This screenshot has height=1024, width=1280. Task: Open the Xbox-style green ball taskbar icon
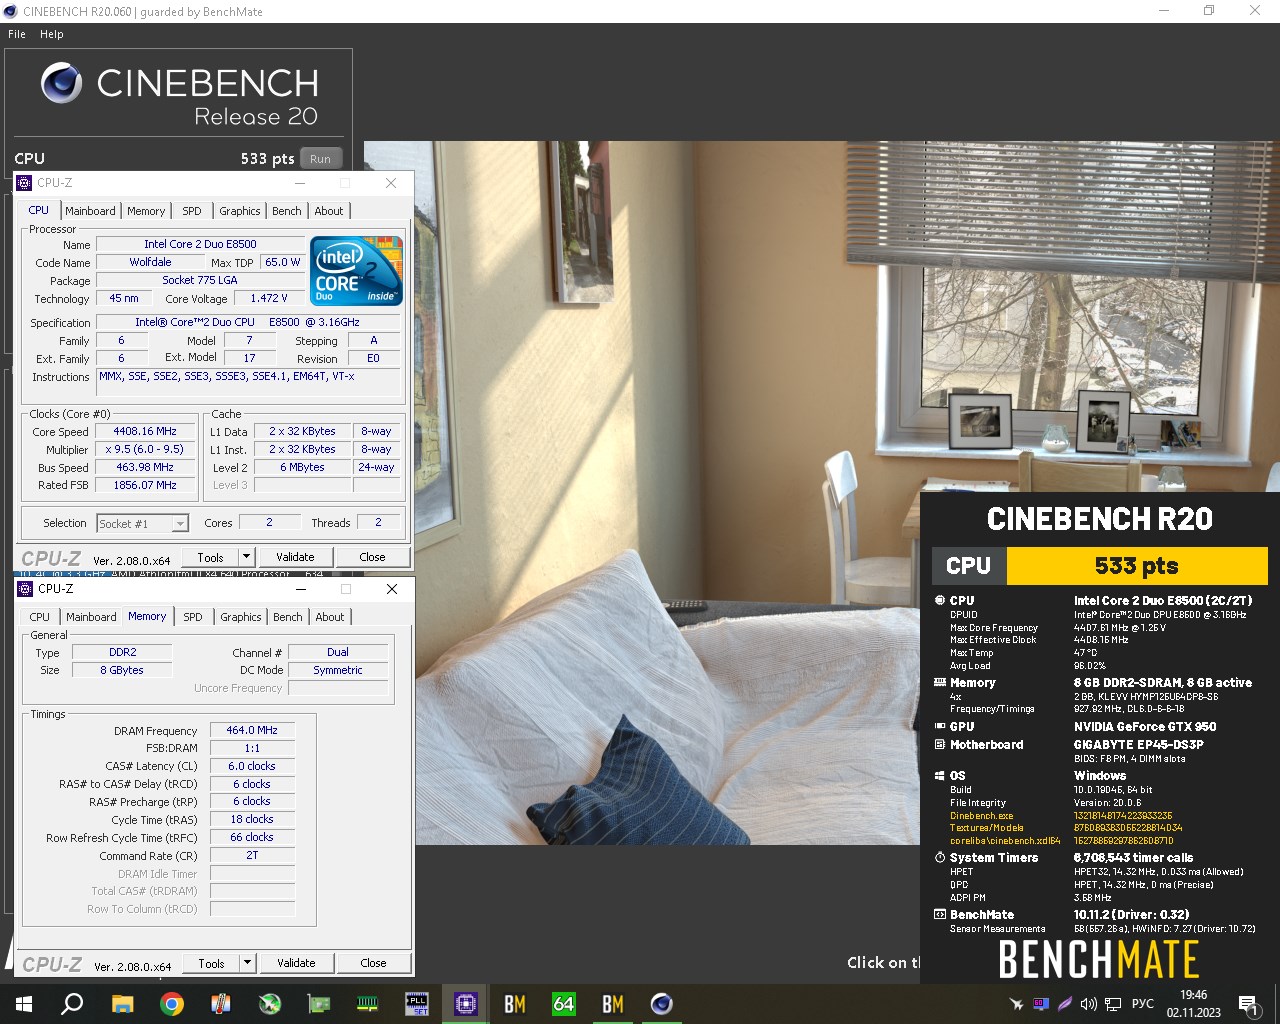pos(269,1004)
